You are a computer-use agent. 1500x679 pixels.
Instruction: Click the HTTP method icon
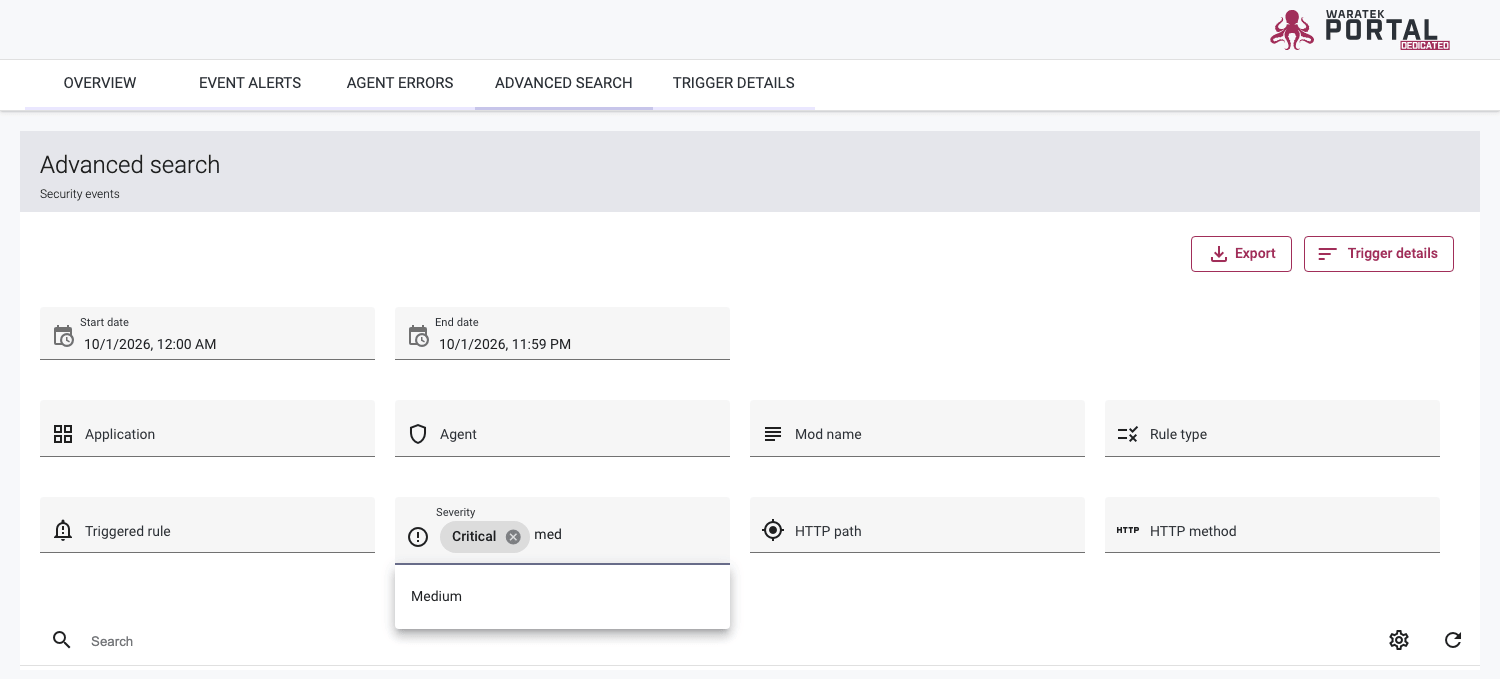click(1128, 531)
